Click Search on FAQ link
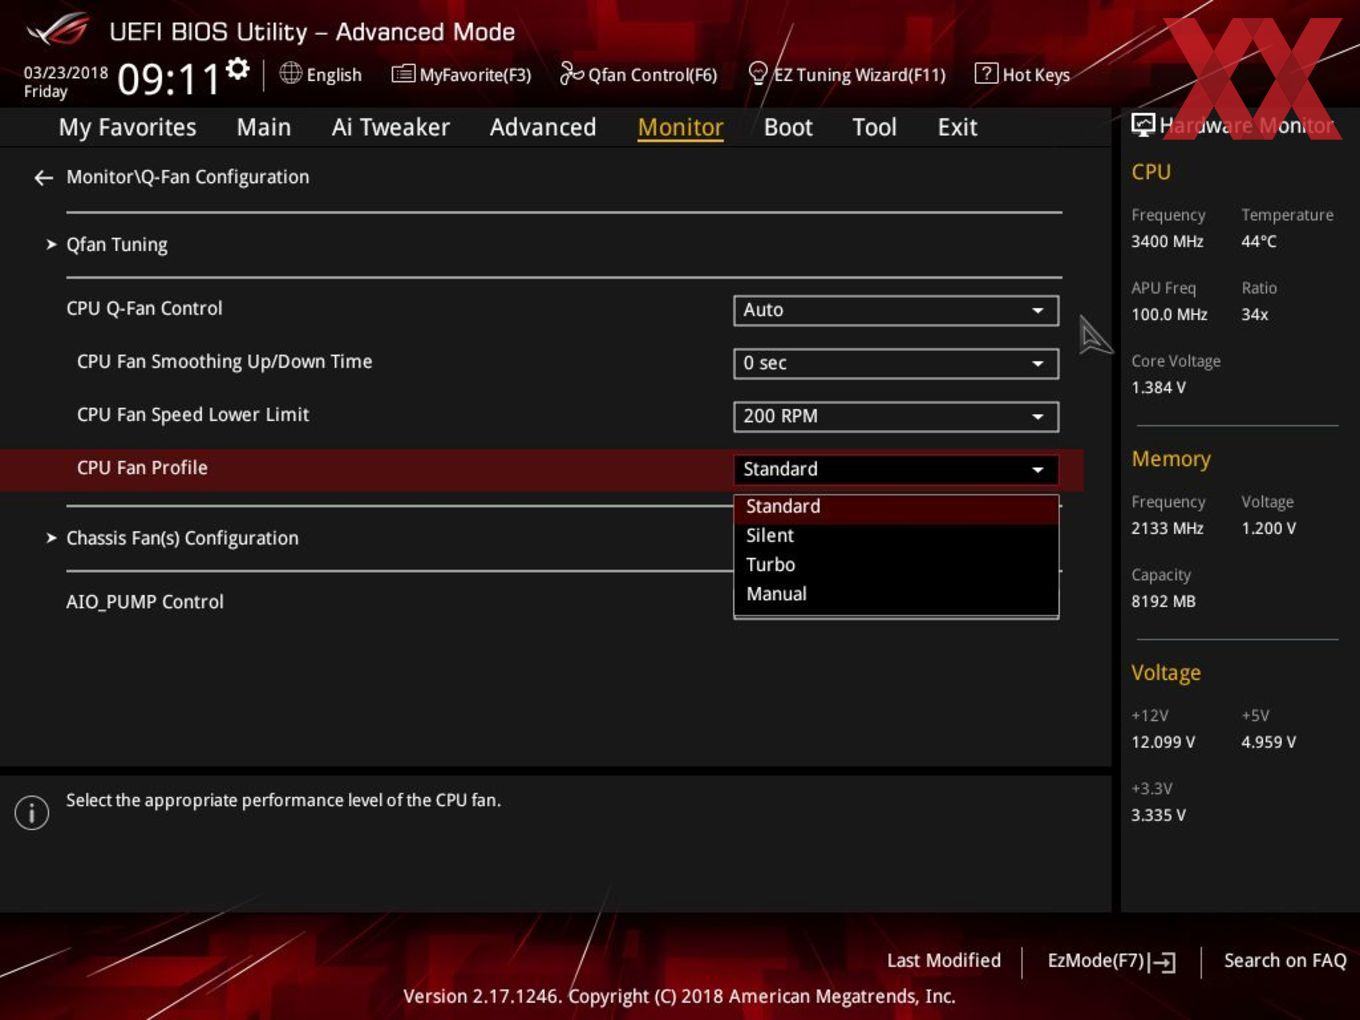Screen dimensions: 1360x1020 [x=1285, y=960]
